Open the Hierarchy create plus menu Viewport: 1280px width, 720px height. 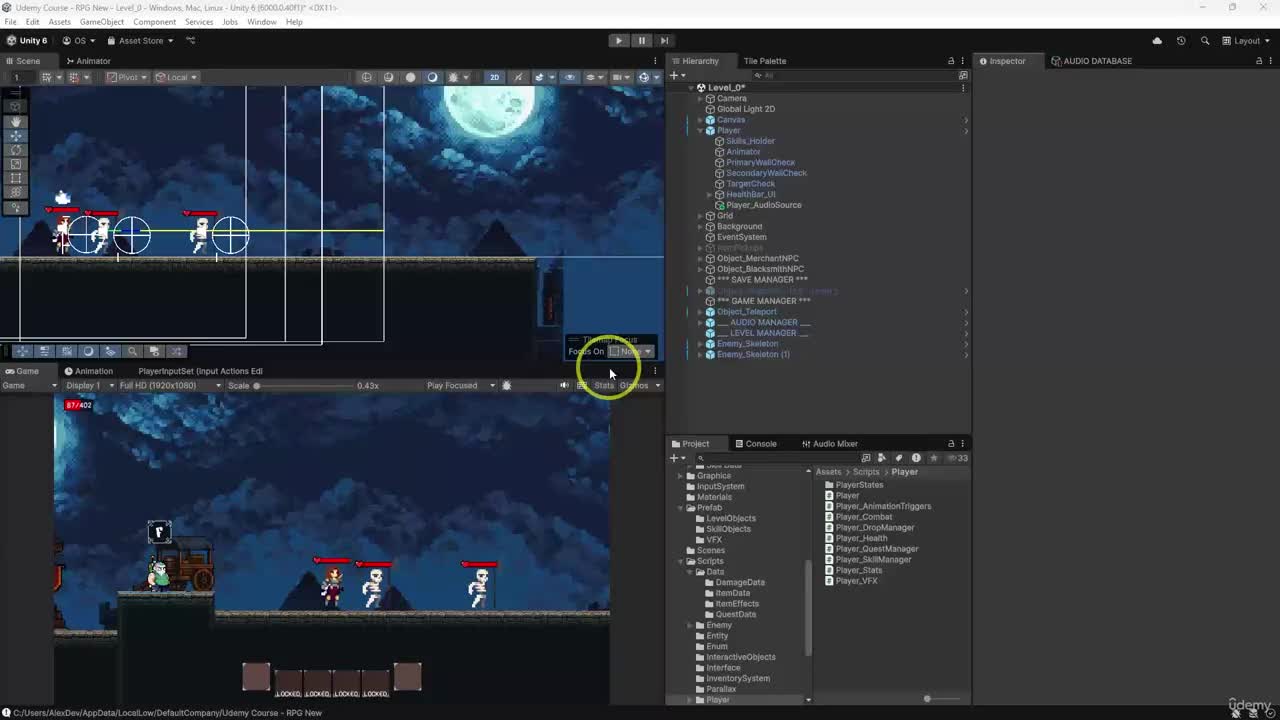[677, 76]
